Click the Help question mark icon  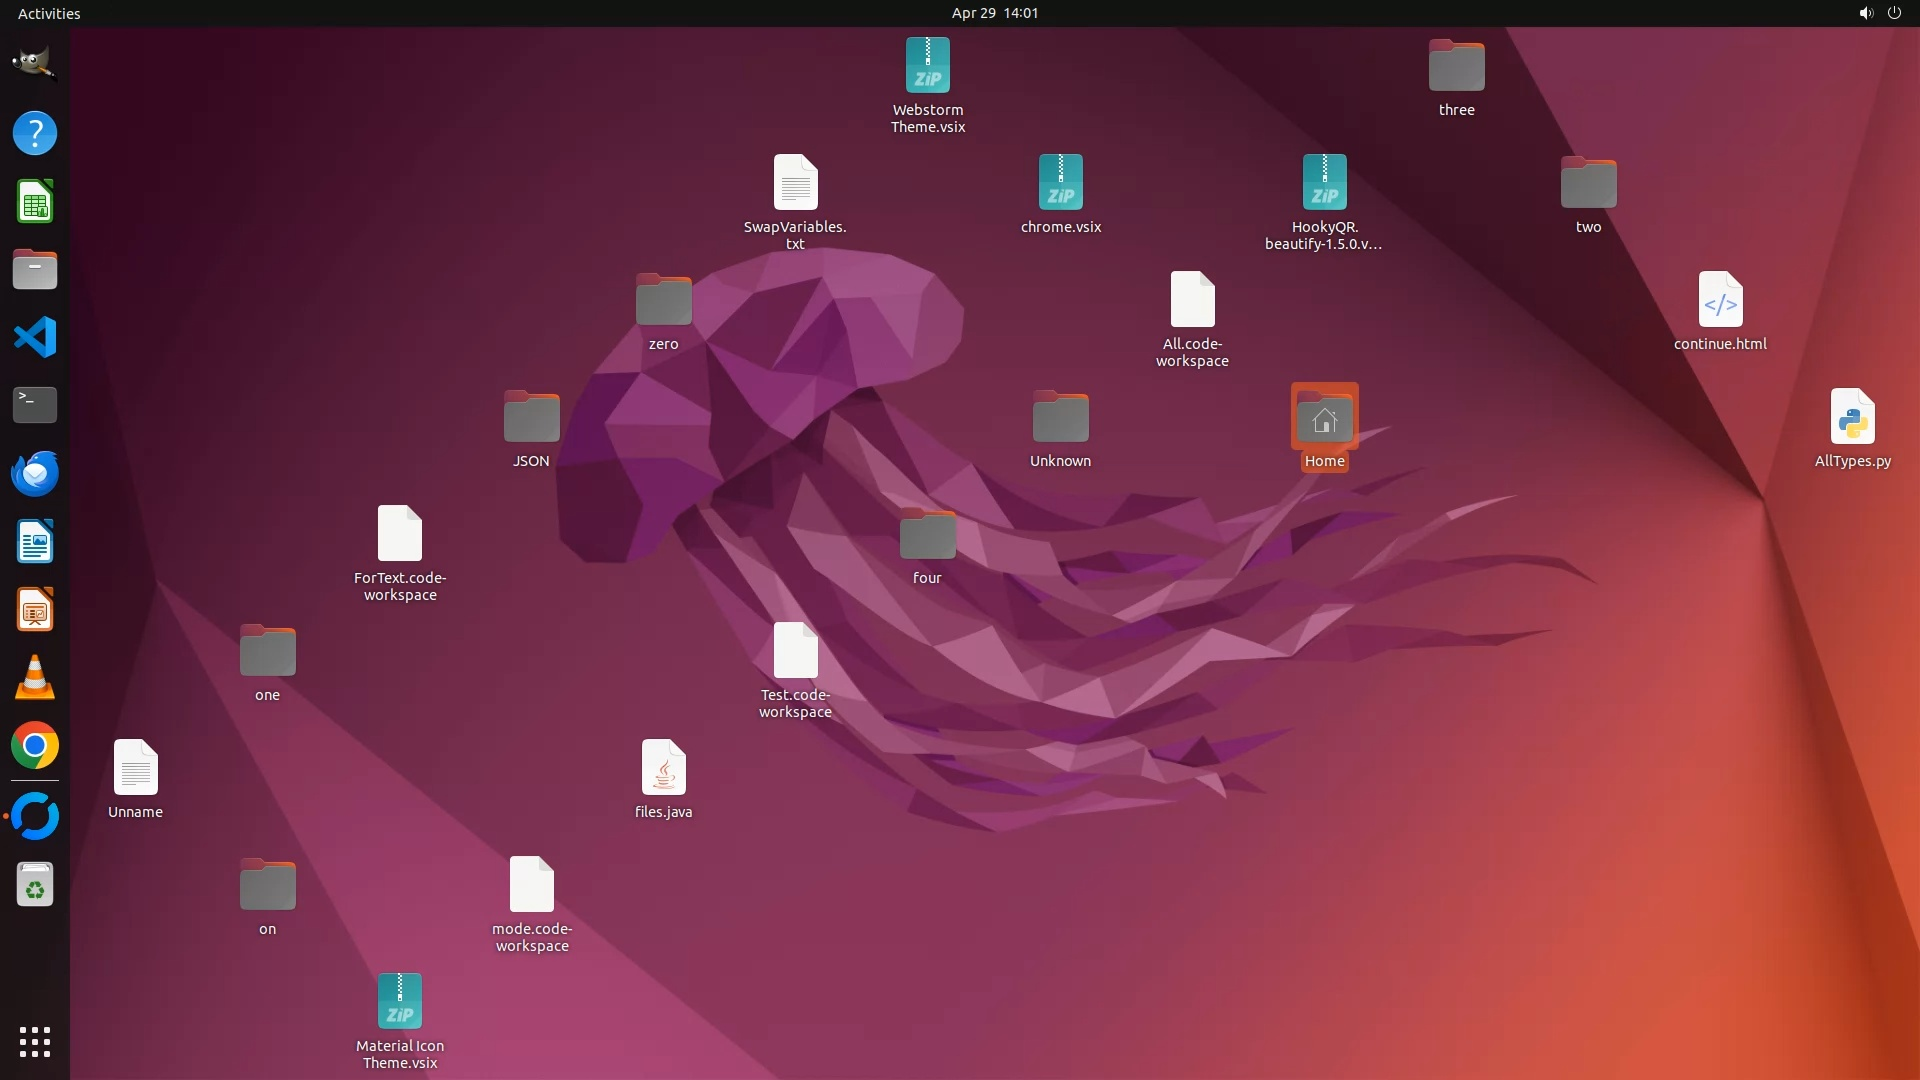[x=34, y=133]
